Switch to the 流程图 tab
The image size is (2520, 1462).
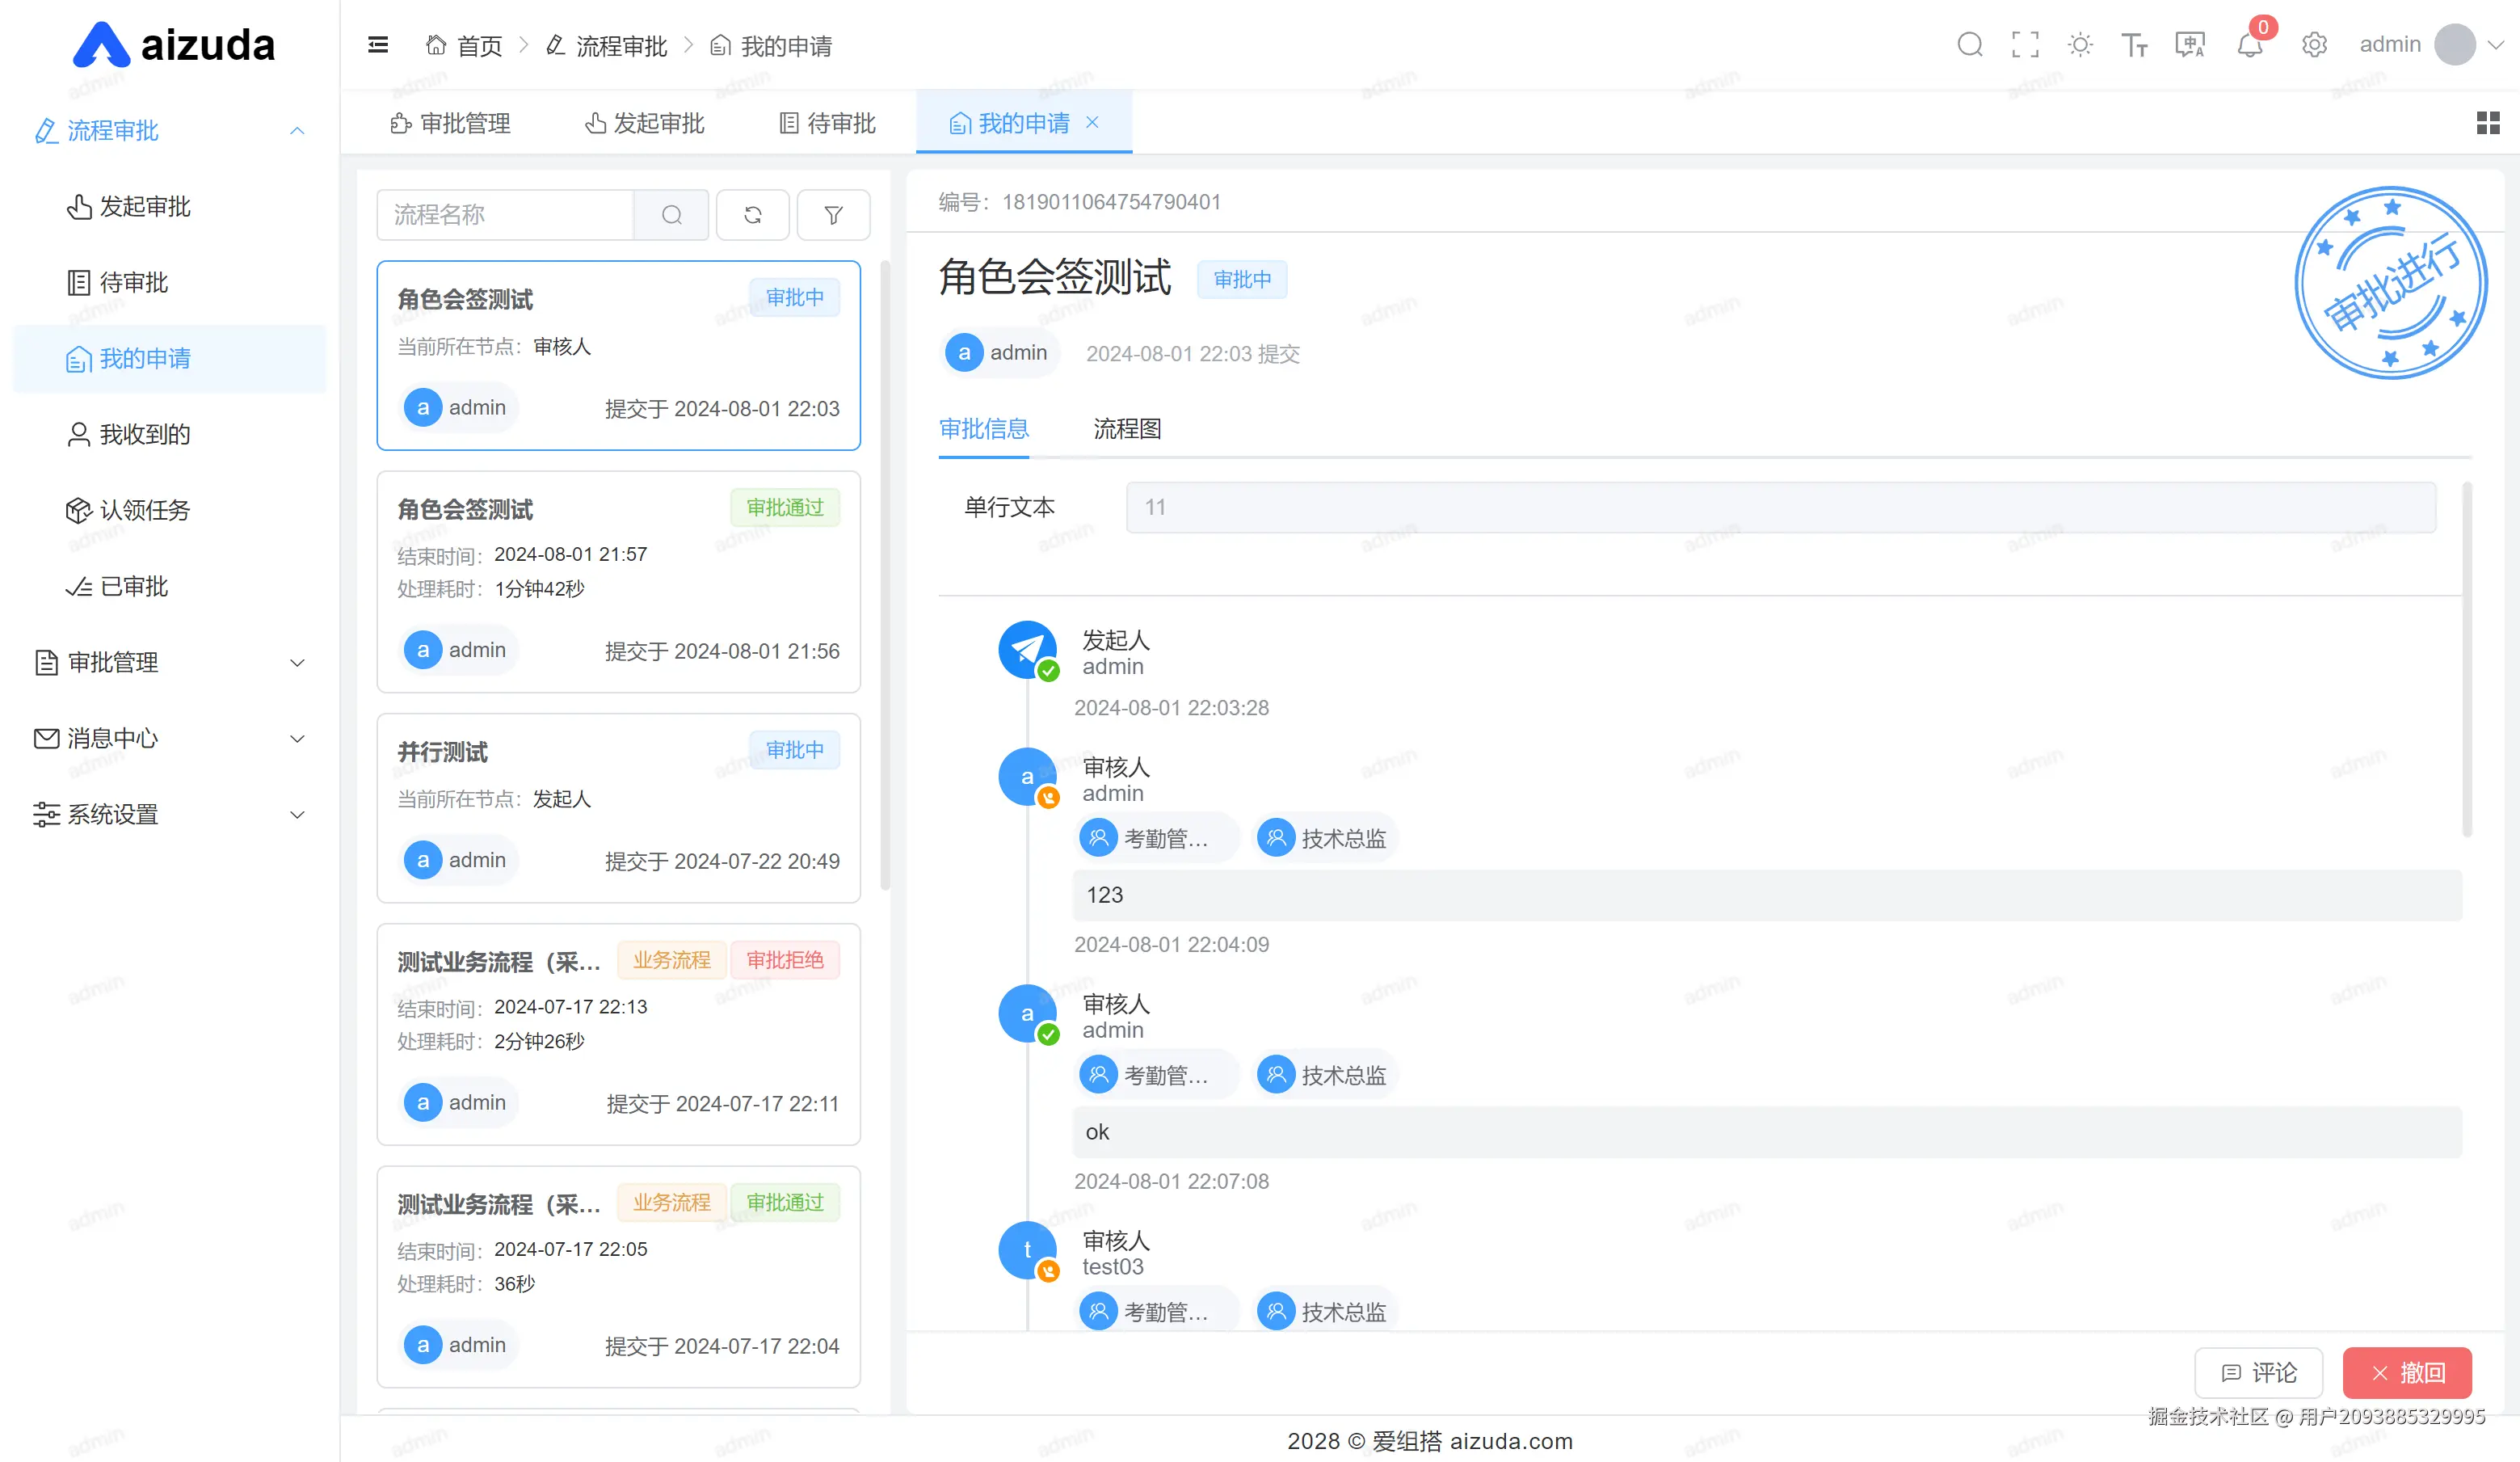click(1127, 429)
